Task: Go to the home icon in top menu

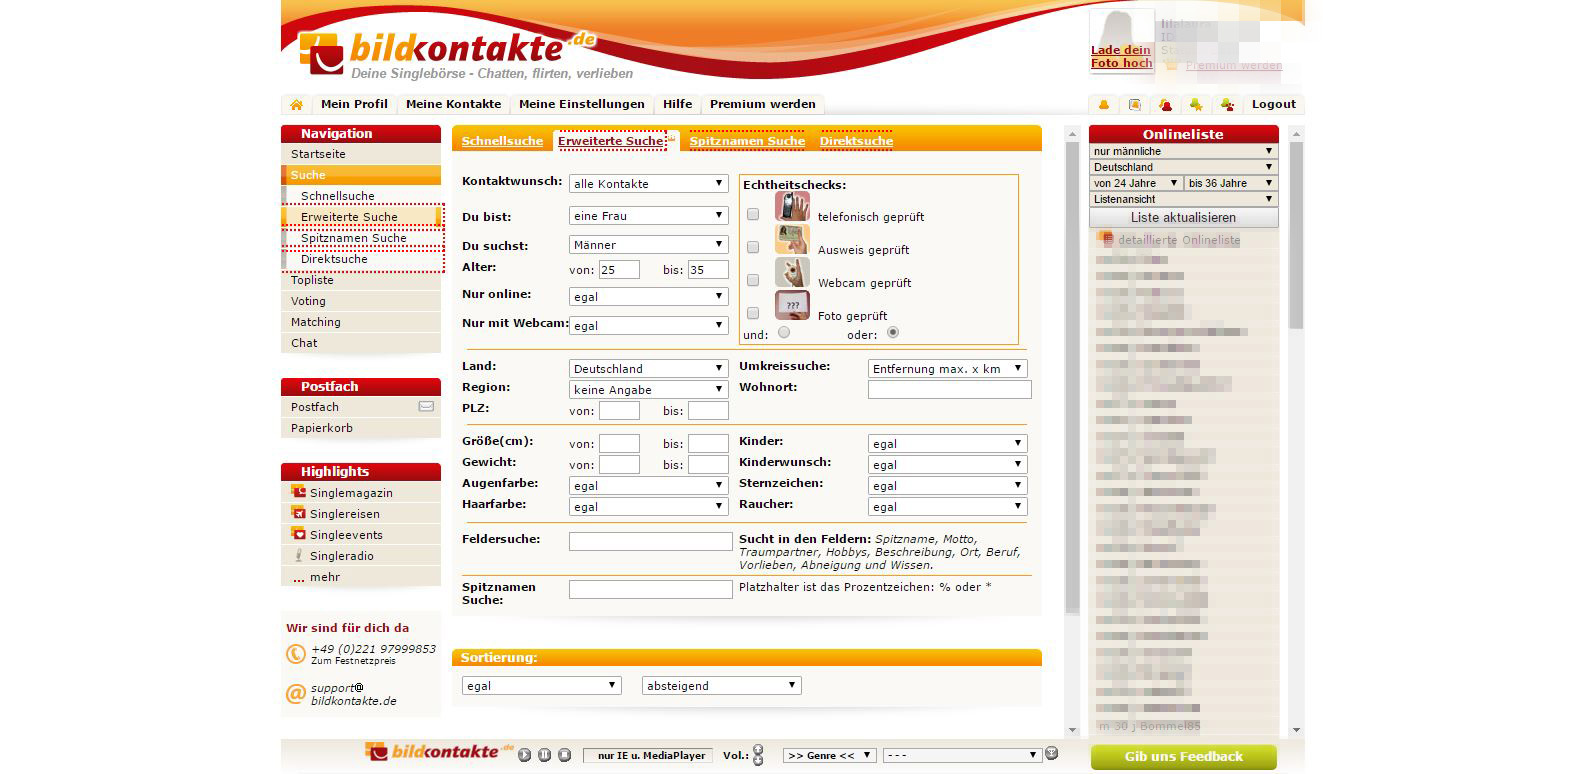Action: click(296, 104)
